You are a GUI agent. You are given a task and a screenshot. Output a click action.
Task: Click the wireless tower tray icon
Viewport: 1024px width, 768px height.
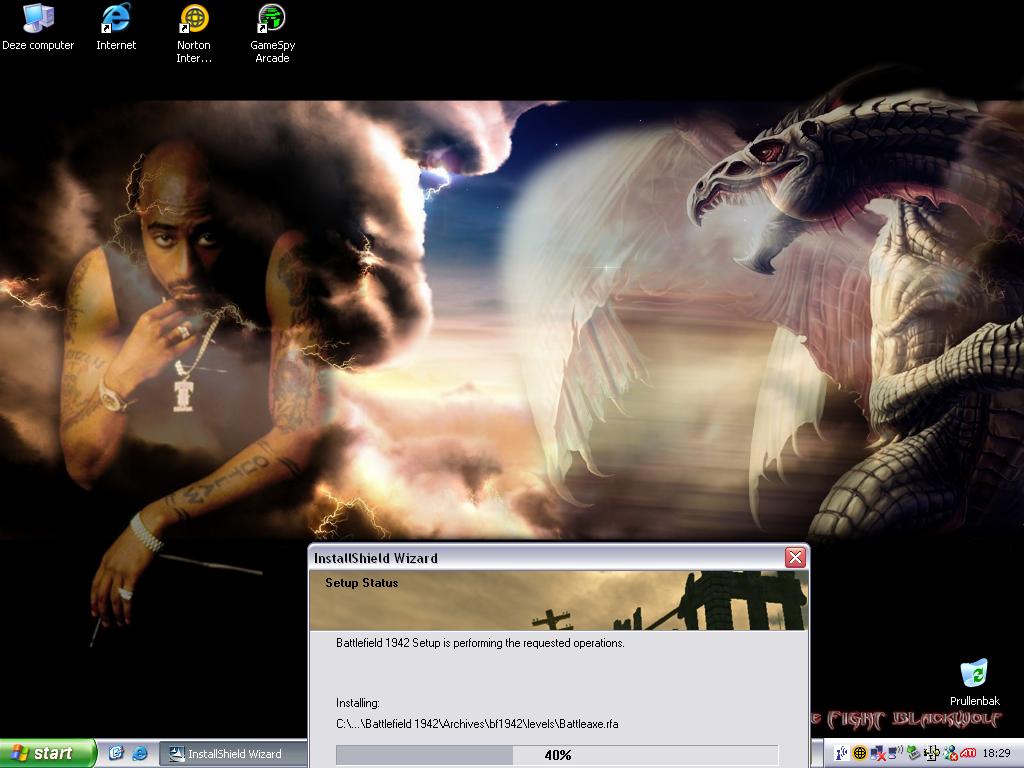(842, 753)
